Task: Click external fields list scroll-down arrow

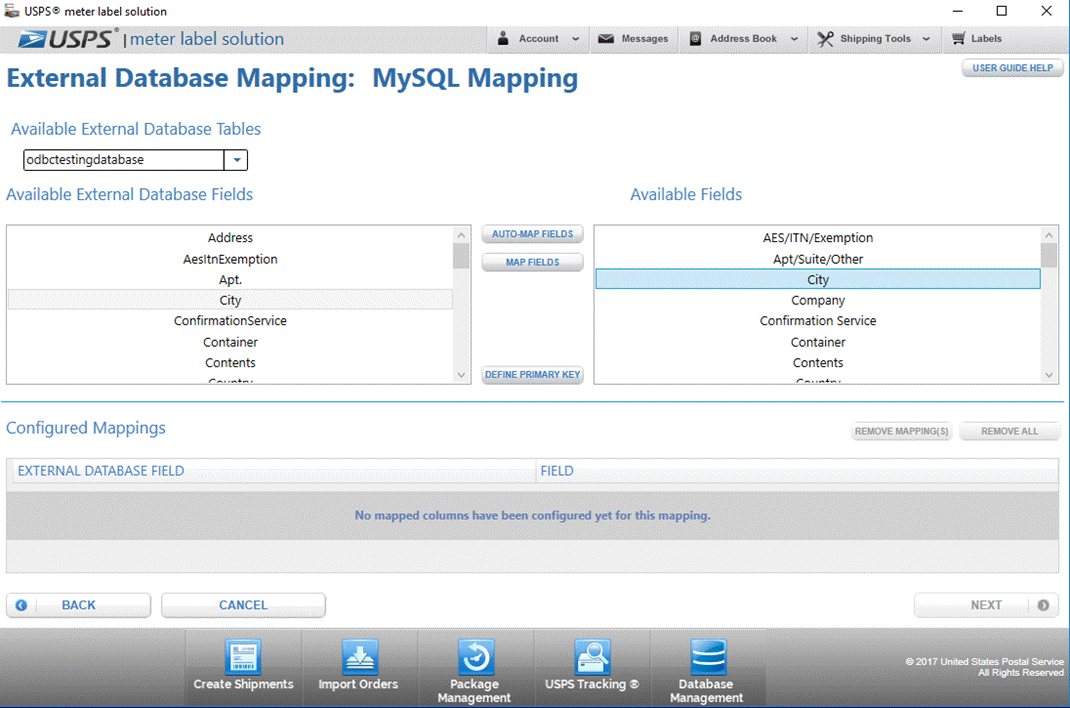Action: (x=461, y=375)
